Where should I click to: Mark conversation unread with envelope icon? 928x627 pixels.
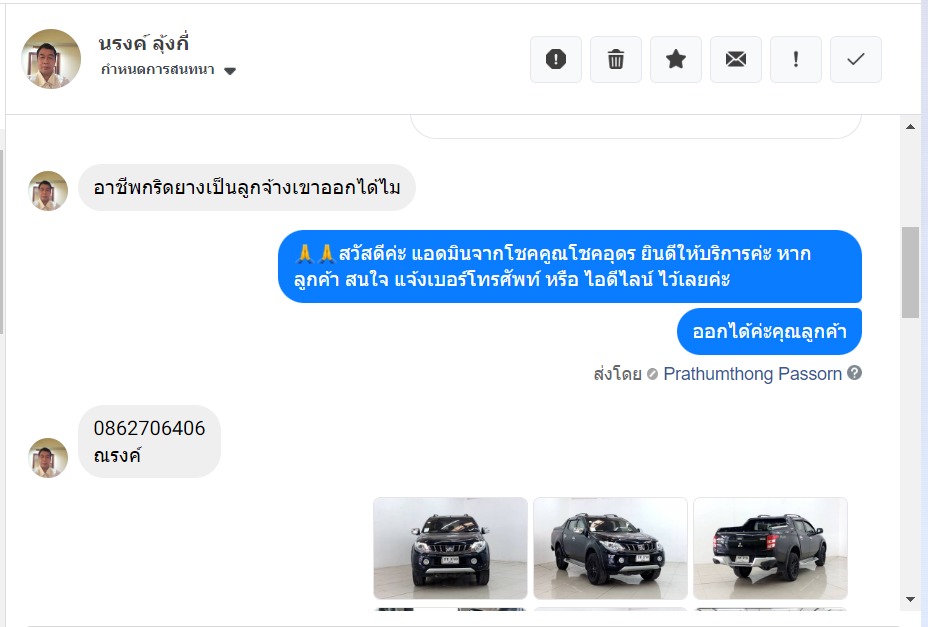[736, 59]
